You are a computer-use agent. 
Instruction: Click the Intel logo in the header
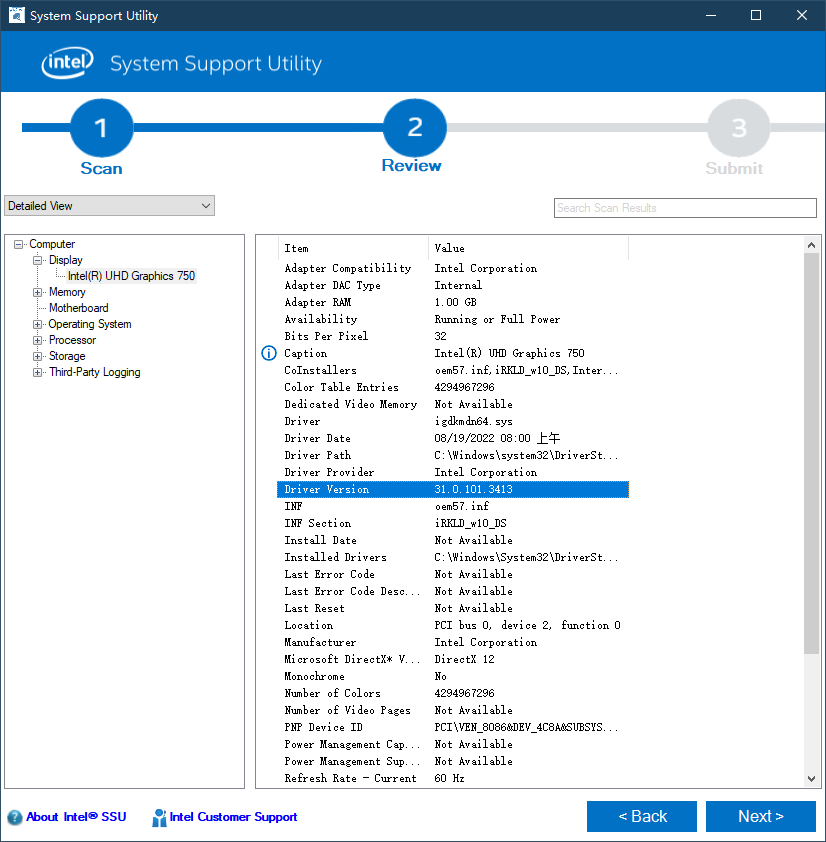[x=67, y=62]
